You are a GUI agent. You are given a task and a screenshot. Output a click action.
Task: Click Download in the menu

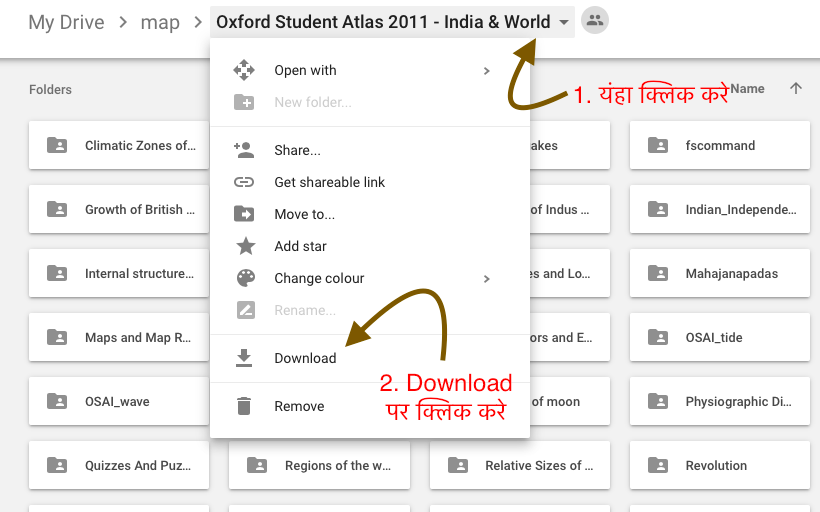(370, 358)
